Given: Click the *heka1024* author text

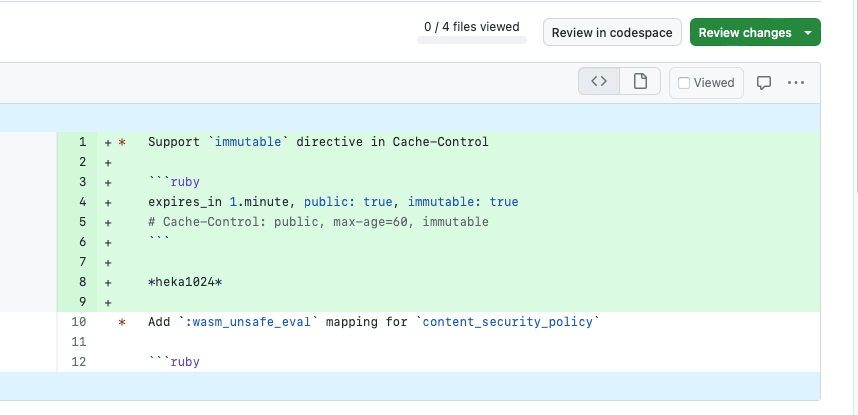Looking at the screenshot, I should coord(185,282).
